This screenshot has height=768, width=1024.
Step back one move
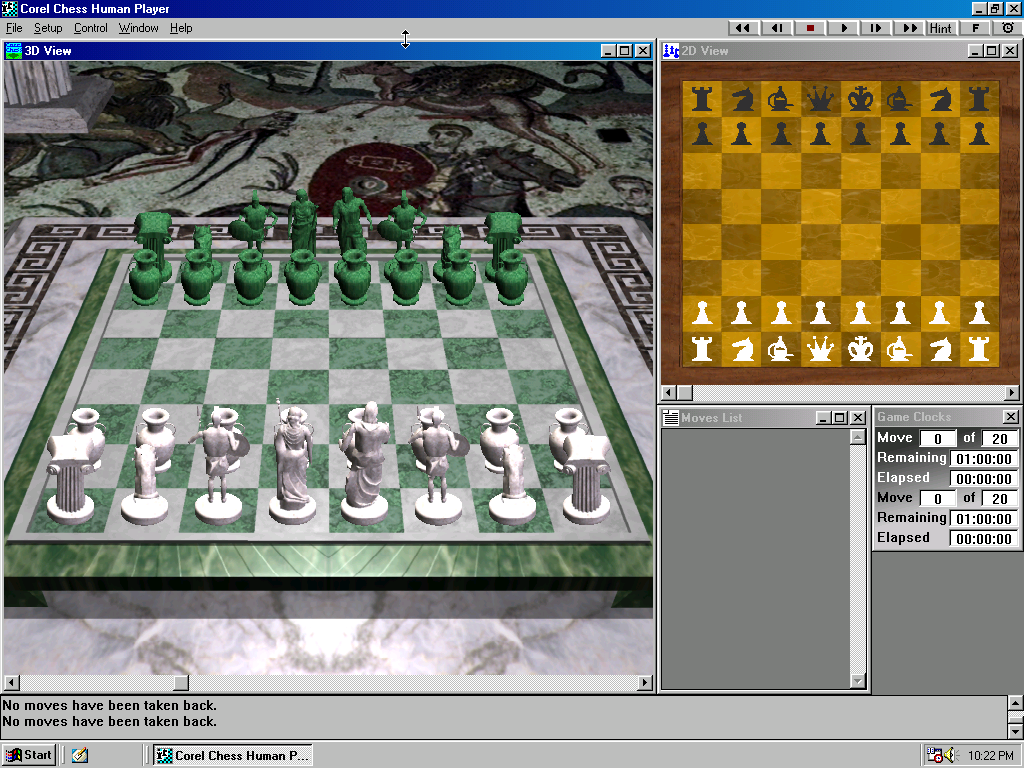[776, 28]
